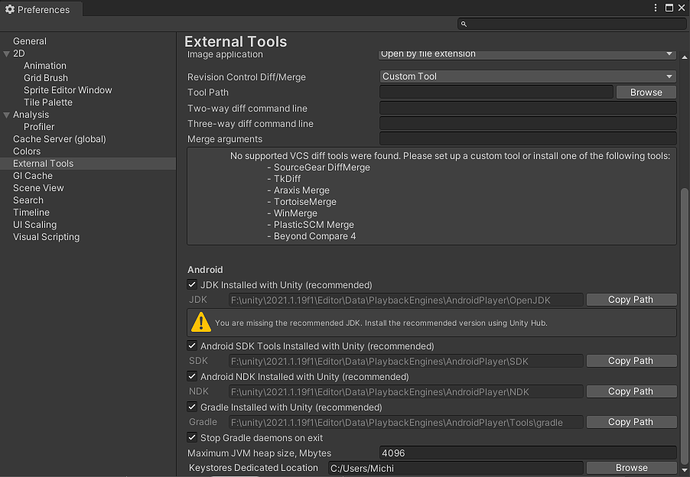Open Revision Control Diff/Merge dropdown
Image resolution: width=690 pixels, height=477 pixels.
tap(528, 76)
